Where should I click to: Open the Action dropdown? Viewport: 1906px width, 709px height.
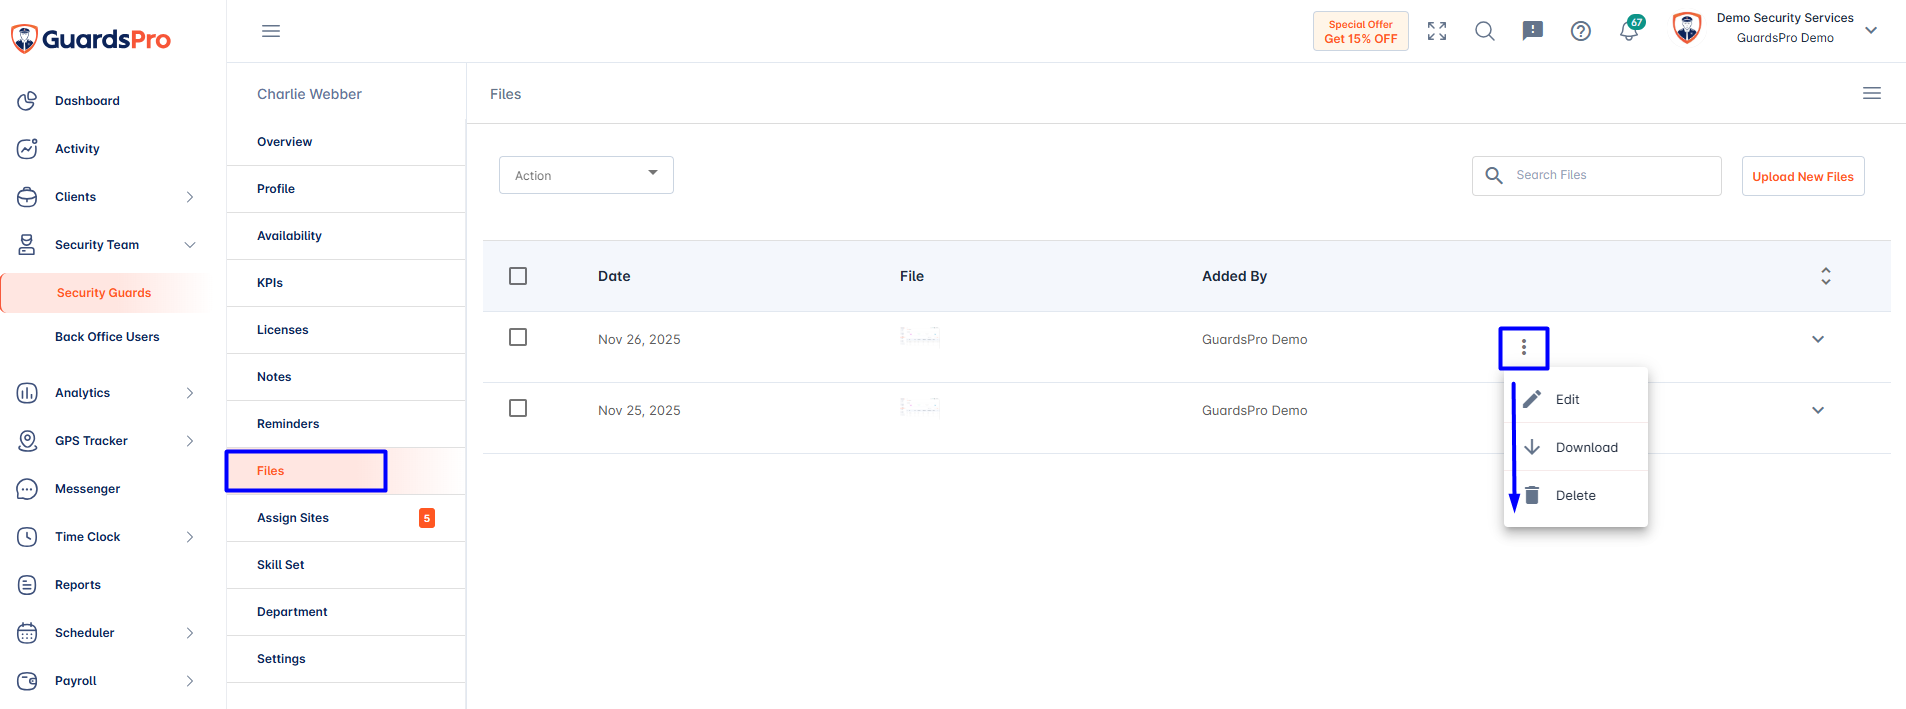click(586, 175)
